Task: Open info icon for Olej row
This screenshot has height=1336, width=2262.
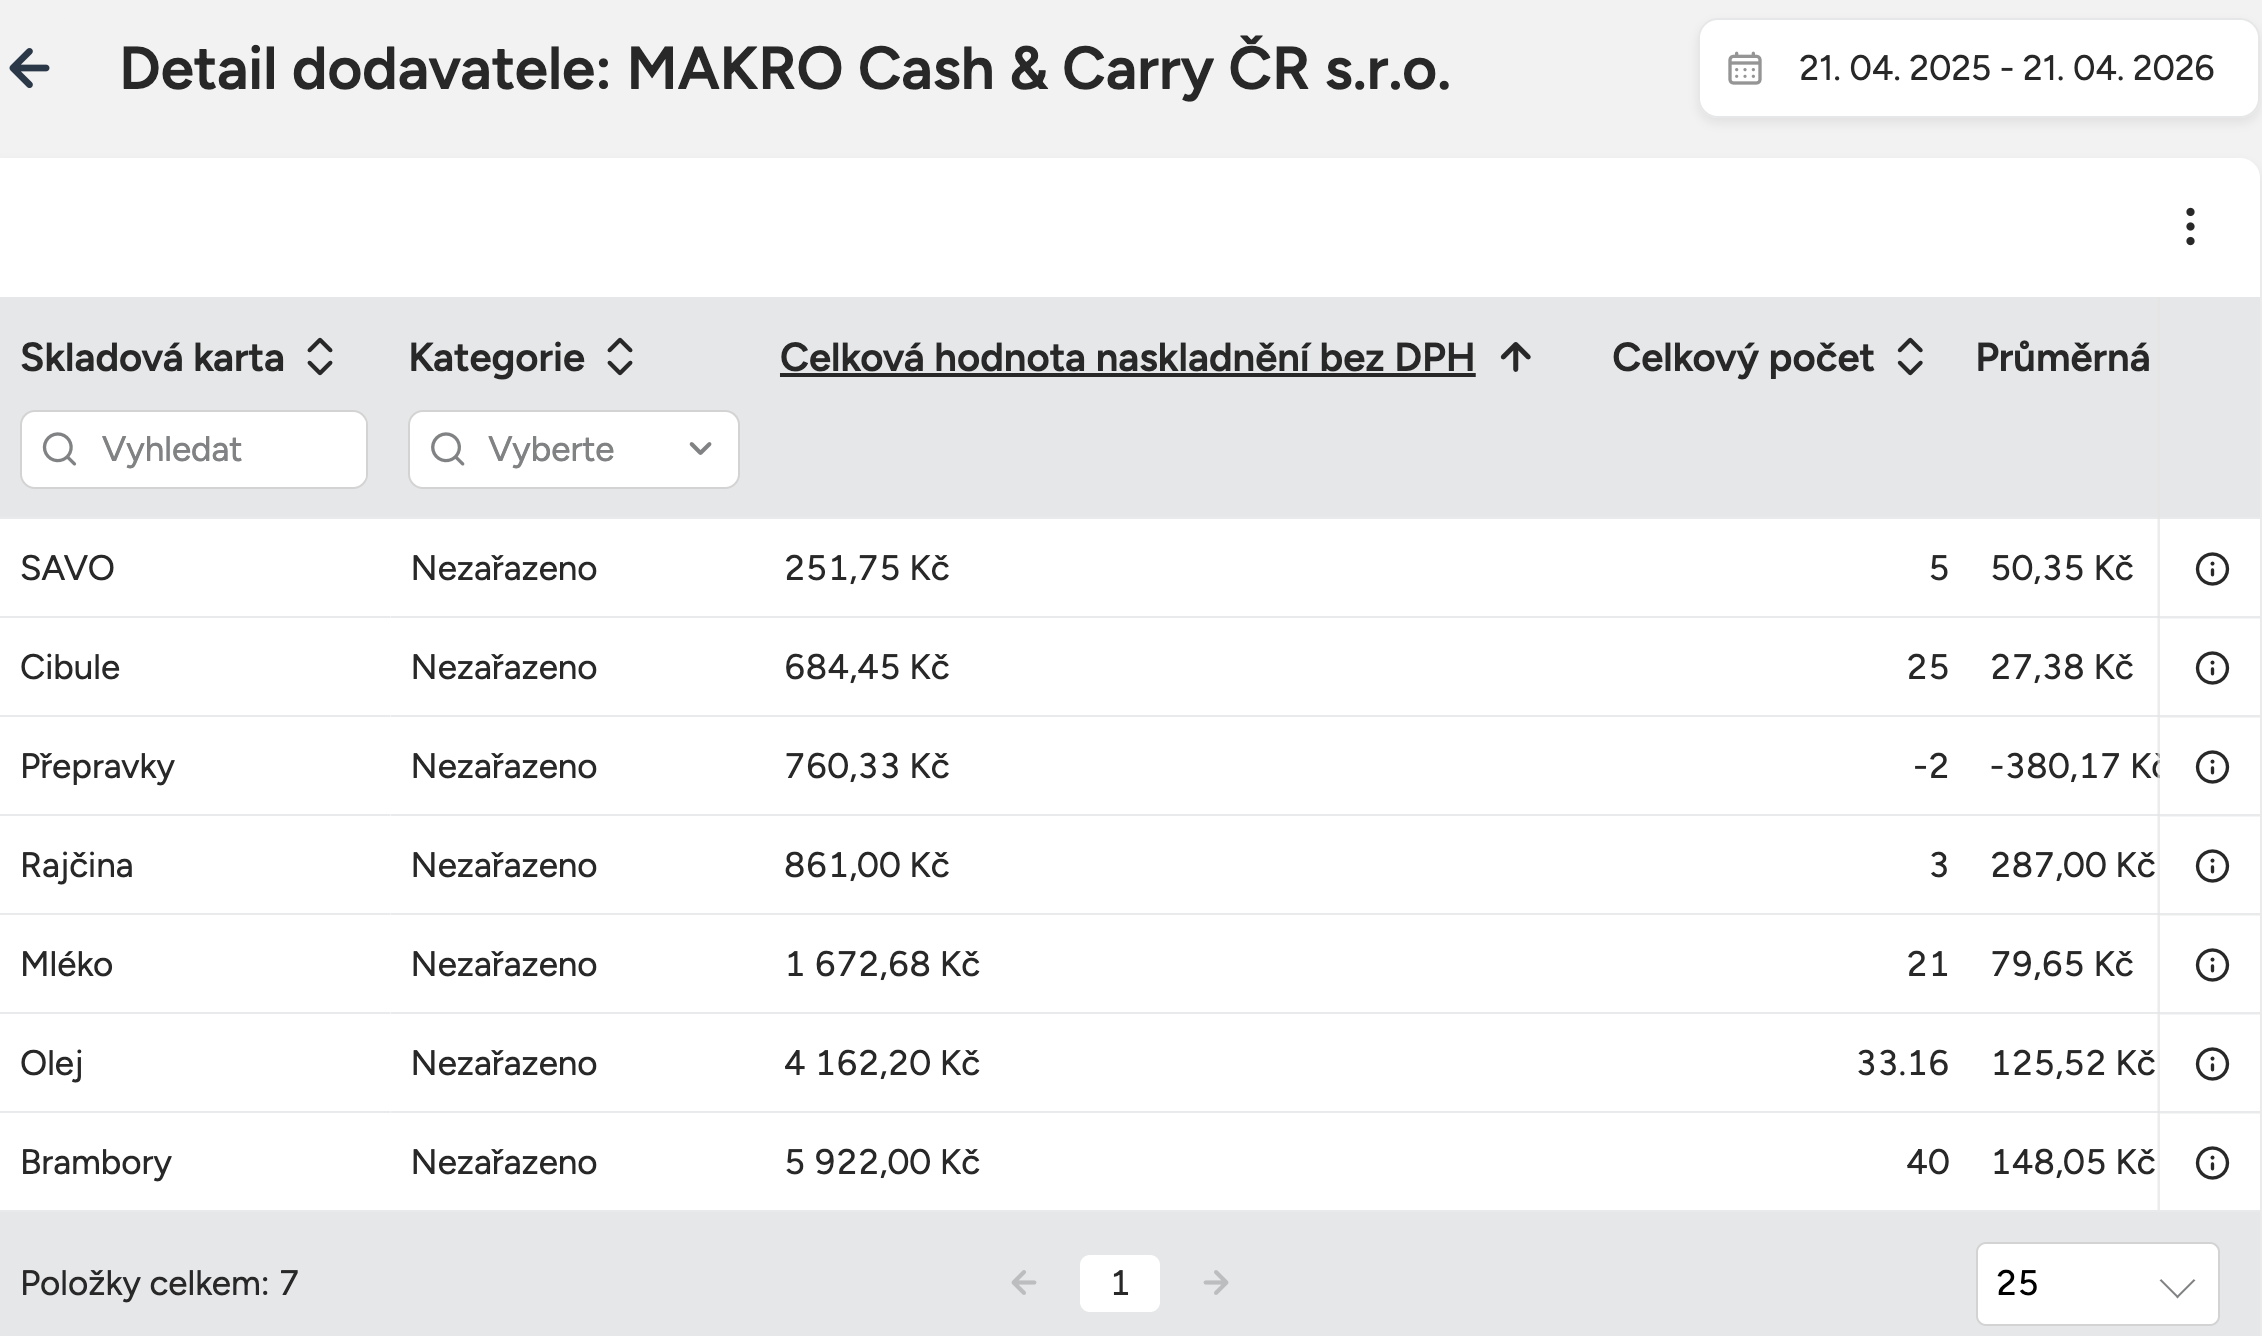Action: 2211,1064
